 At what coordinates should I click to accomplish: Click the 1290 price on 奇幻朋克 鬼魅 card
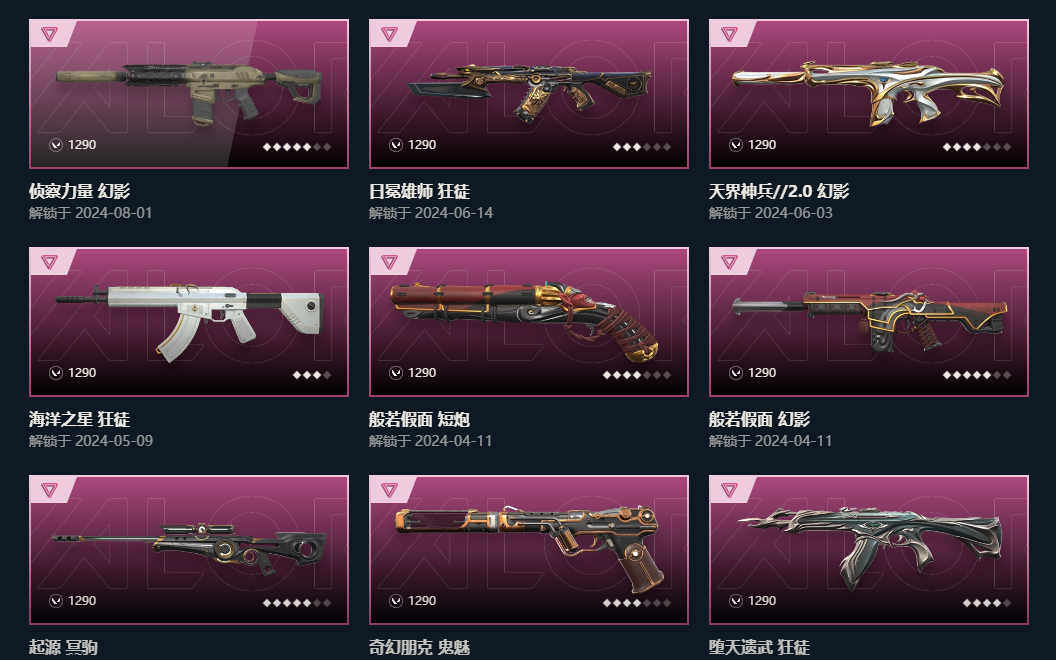point(422,601)
